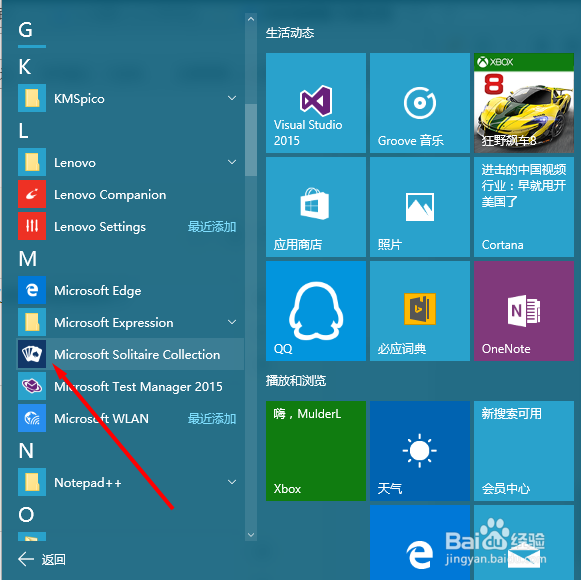This screenshot has width=581, height=580.
Task: Click 最近添加 next to Microsoft WLAN
Action: [212, 418]
